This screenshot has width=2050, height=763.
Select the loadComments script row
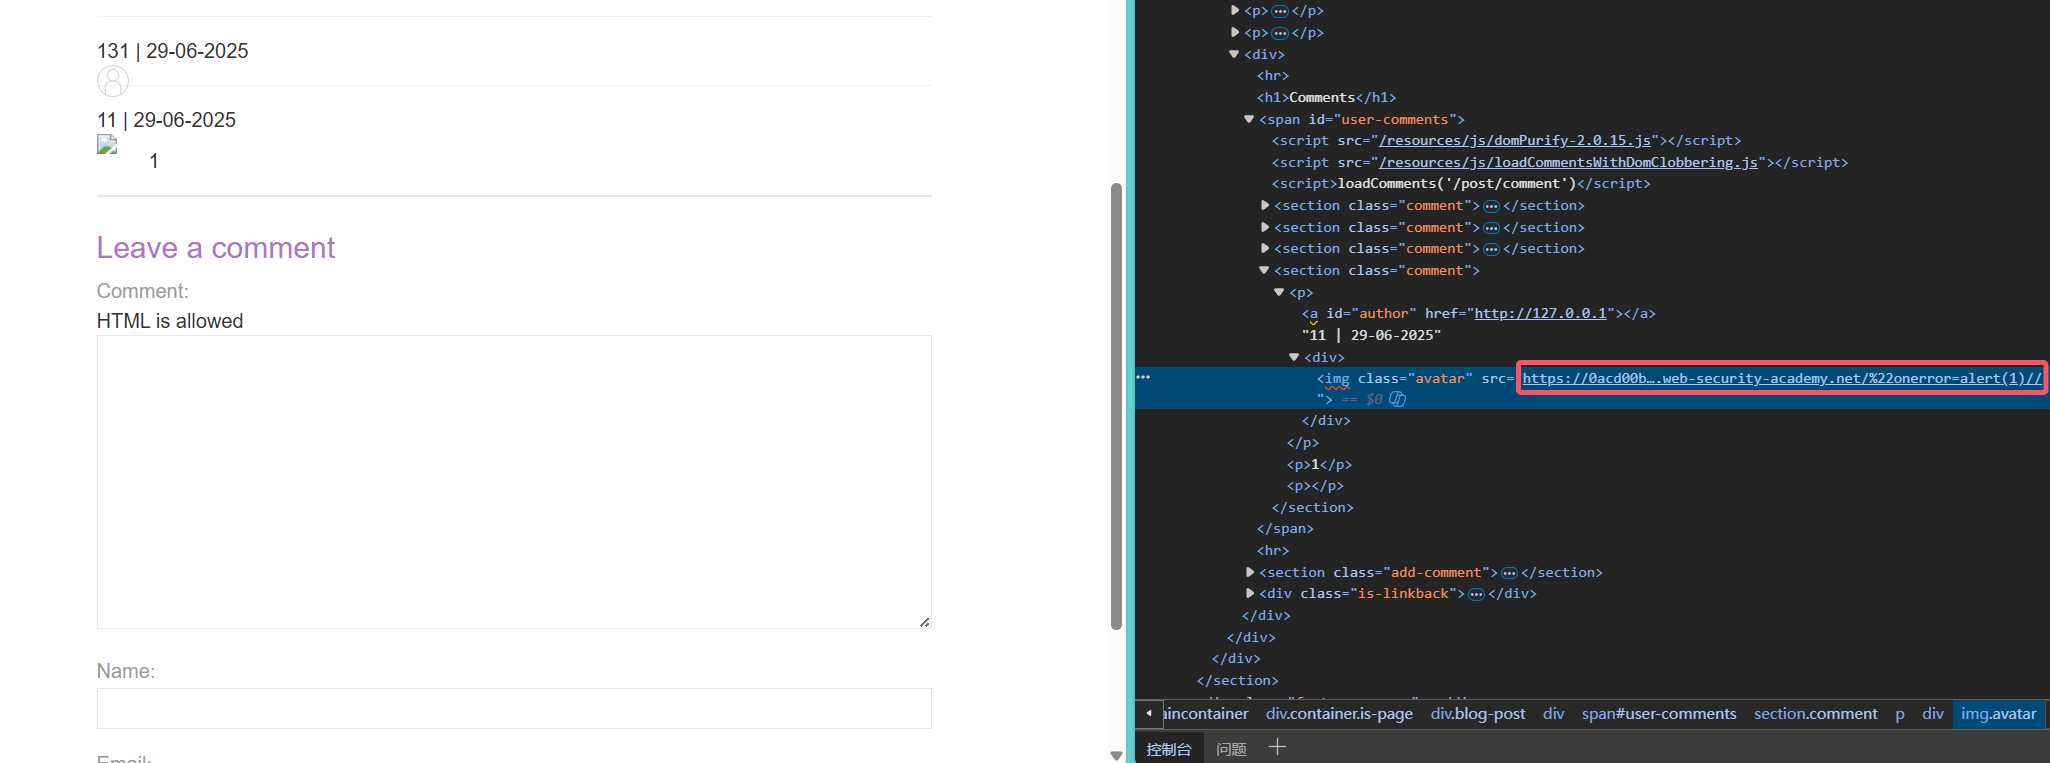click(x=1461, y=184)
